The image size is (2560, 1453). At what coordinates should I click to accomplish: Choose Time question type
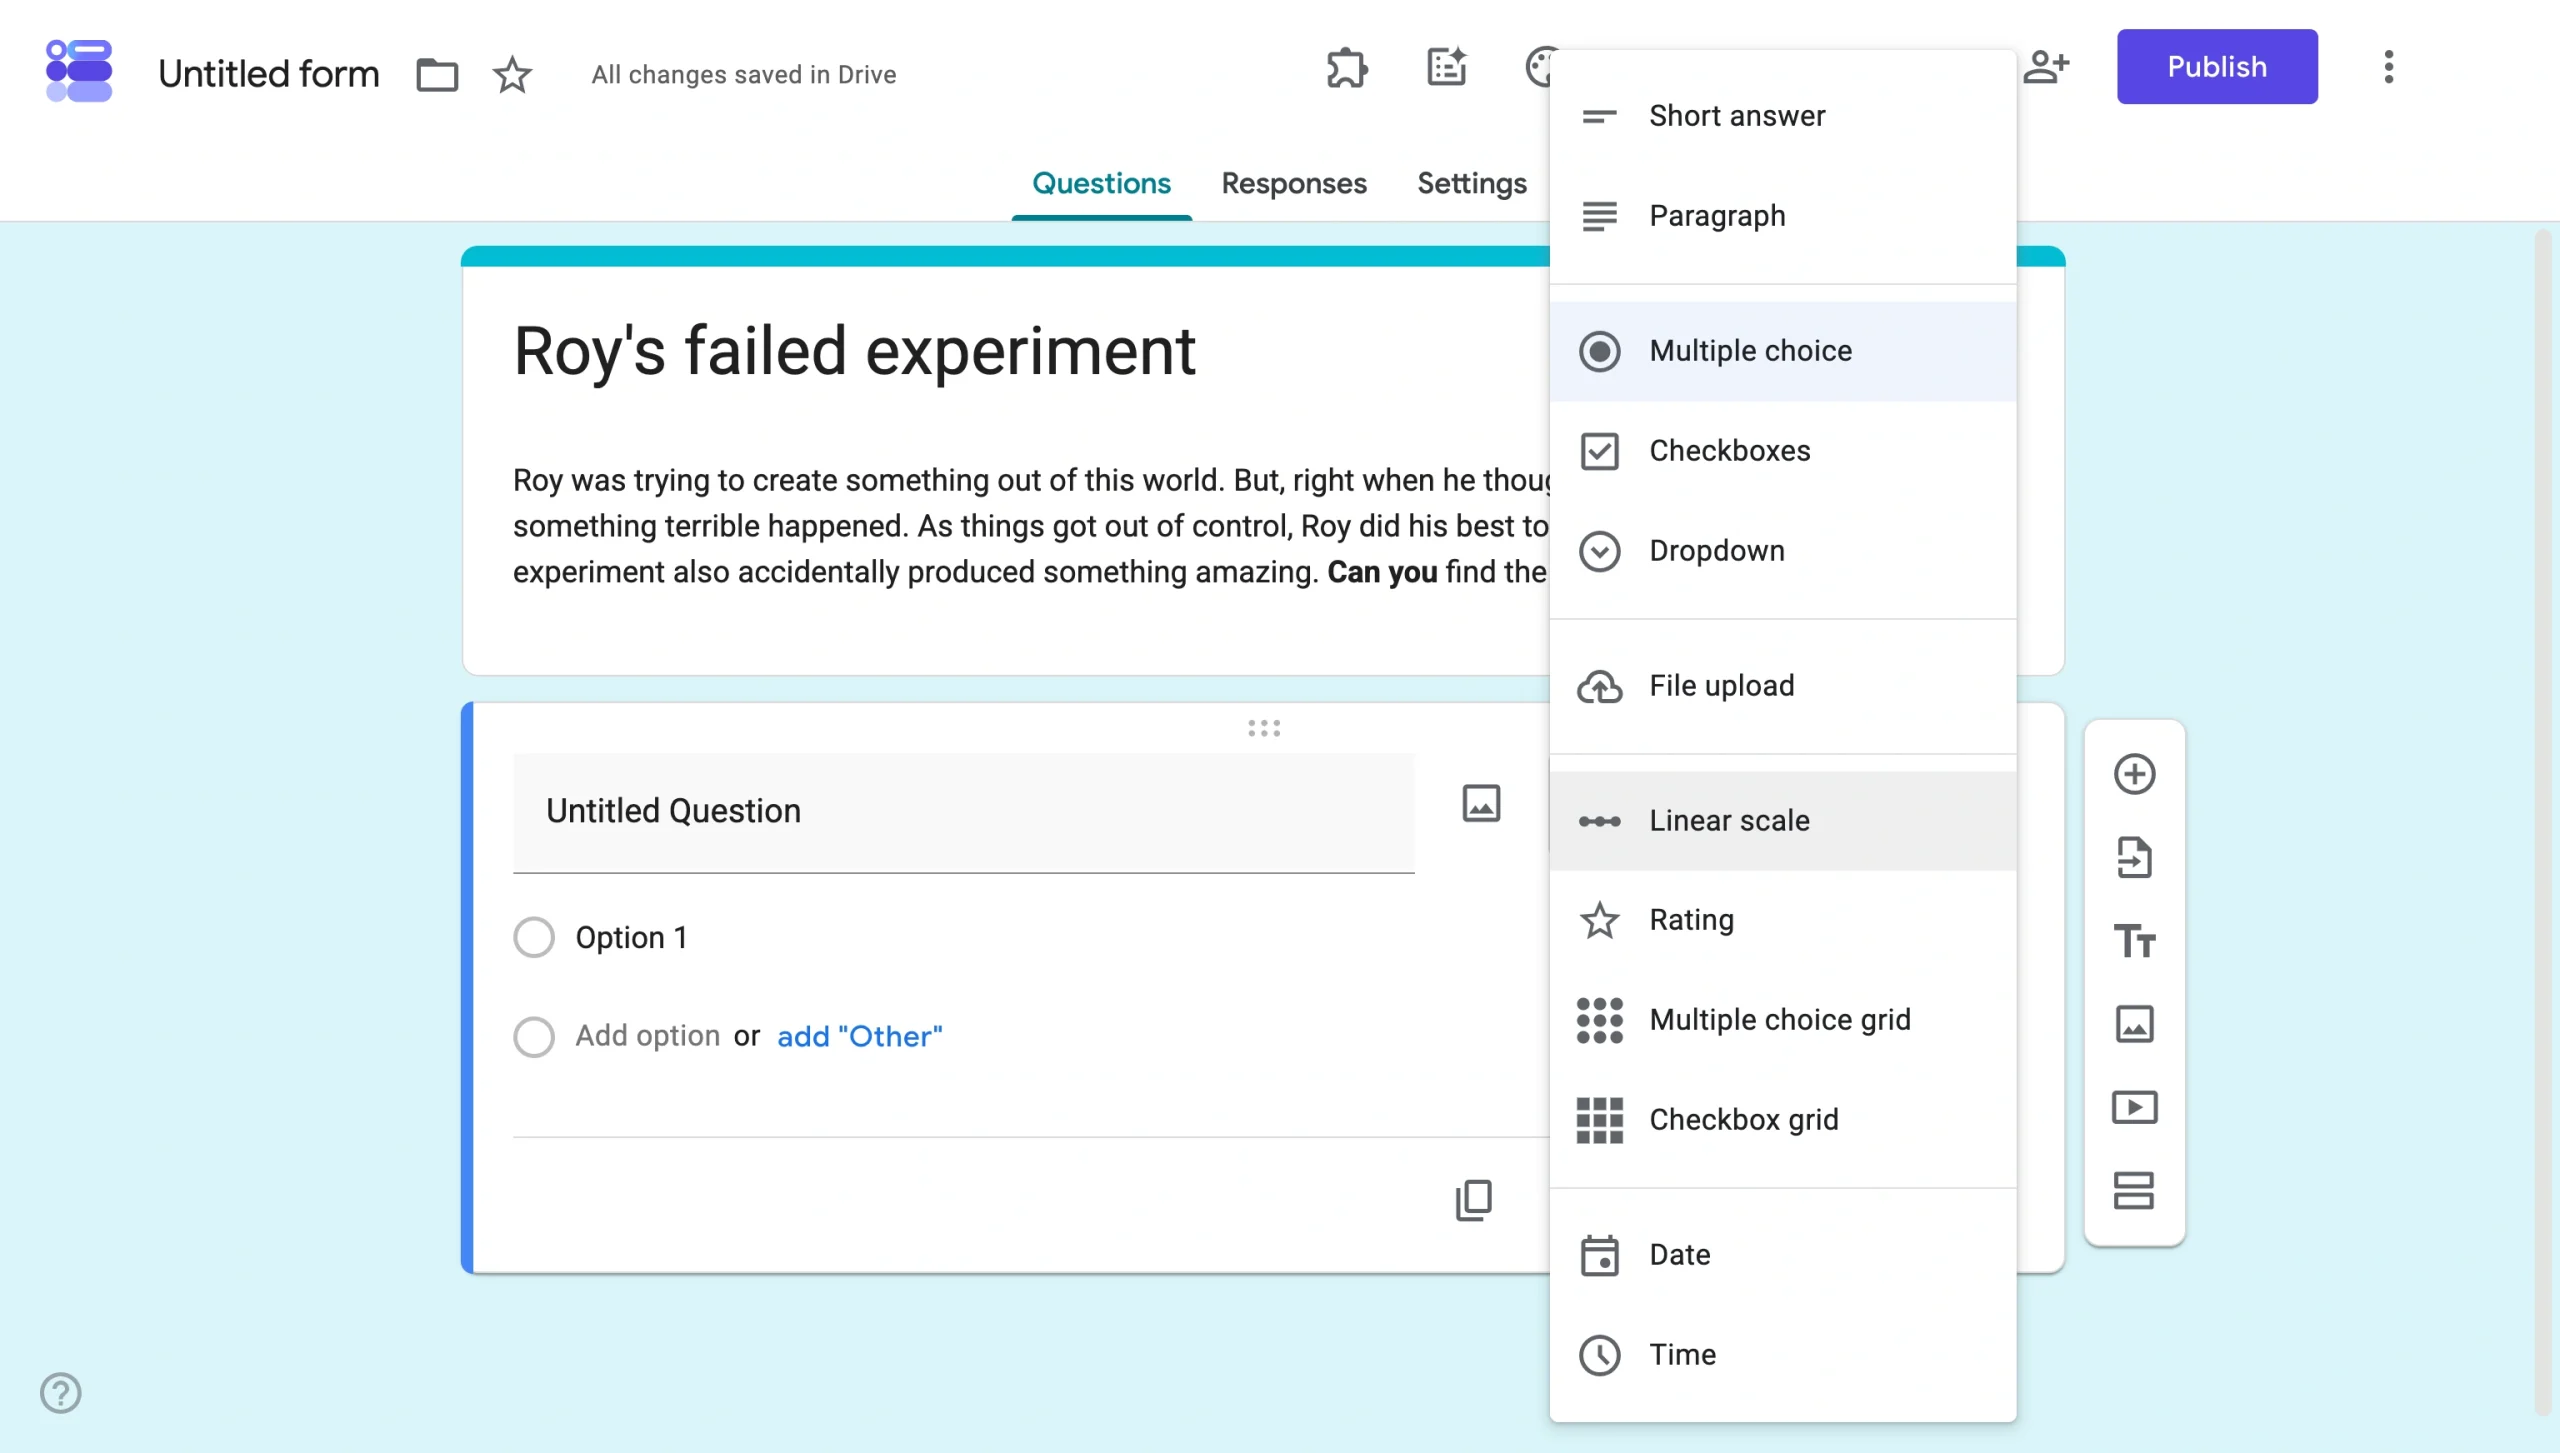click(x=1783, y=1355)
